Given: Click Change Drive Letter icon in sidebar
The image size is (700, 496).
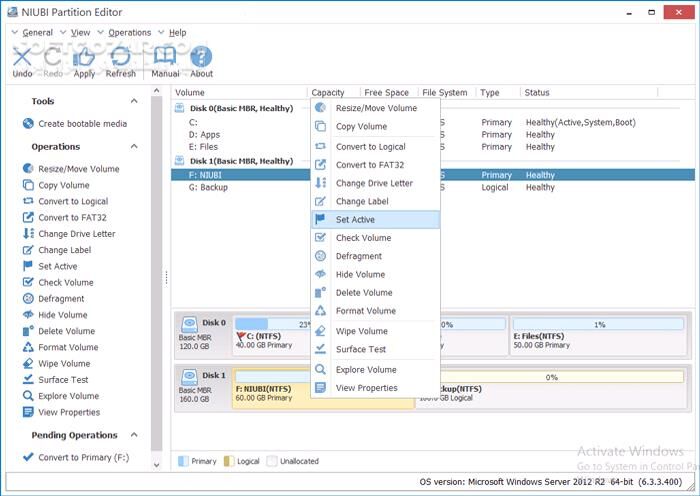Looking at the screenshot, I should pos(28,233).
